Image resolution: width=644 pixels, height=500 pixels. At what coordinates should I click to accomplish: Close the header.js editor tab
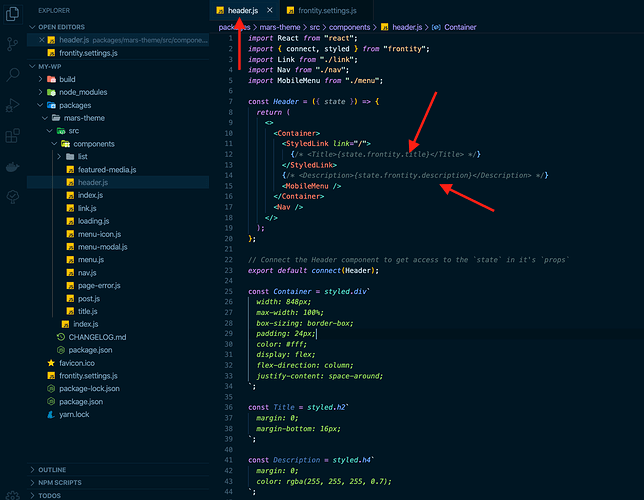273,10
